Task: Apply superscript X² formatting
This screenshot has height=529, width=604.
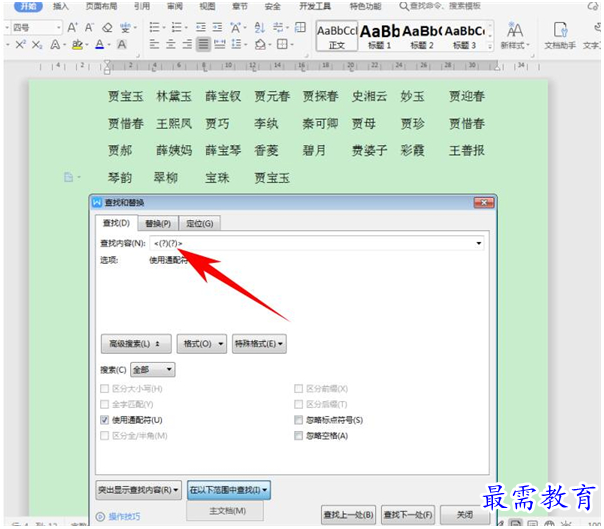Action: [x=20, y=45]
